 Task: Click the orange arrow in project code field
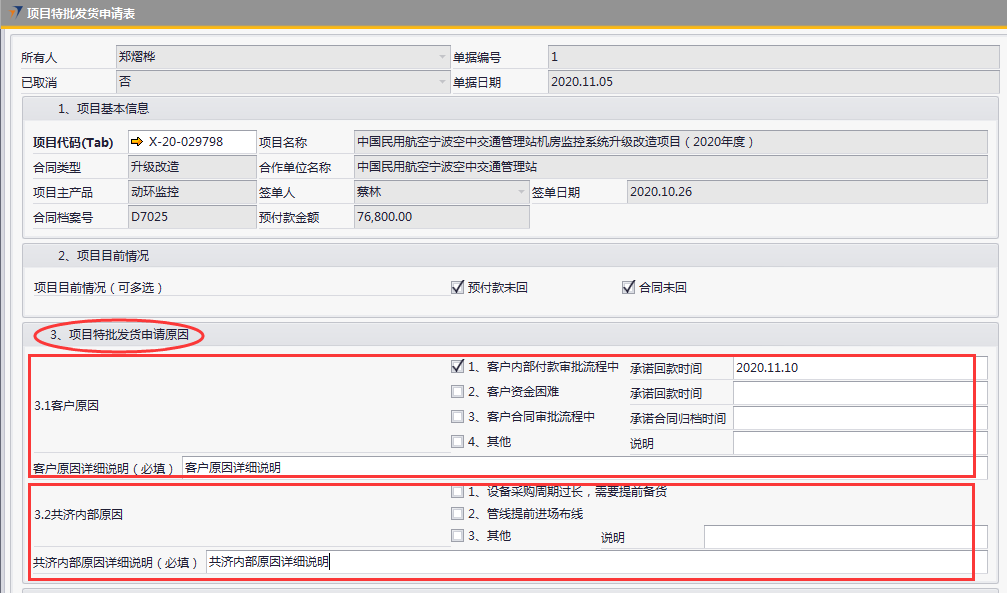tap(137, 142)
